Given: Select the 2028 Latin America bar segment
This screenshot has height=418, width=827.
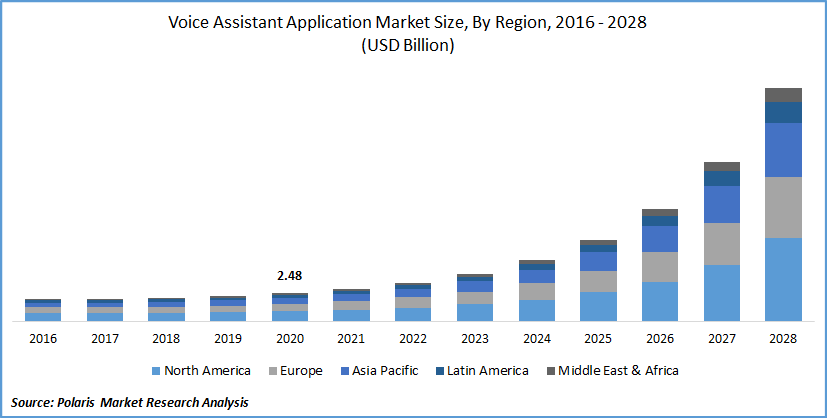Looking at the screenshot, I should (x=783, y=112).
